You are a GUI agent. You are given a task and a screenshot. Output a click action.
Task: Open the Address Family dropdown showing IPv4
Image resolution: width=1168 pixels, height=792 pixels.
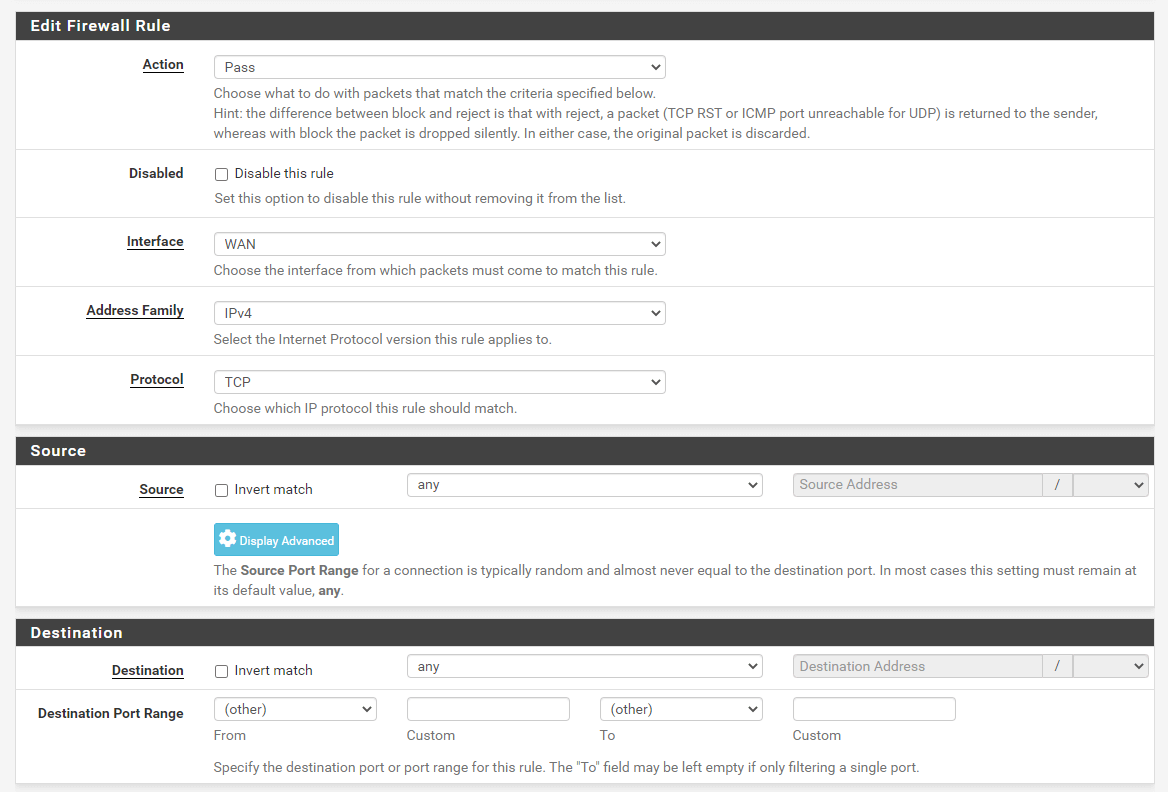pos(439,313)
